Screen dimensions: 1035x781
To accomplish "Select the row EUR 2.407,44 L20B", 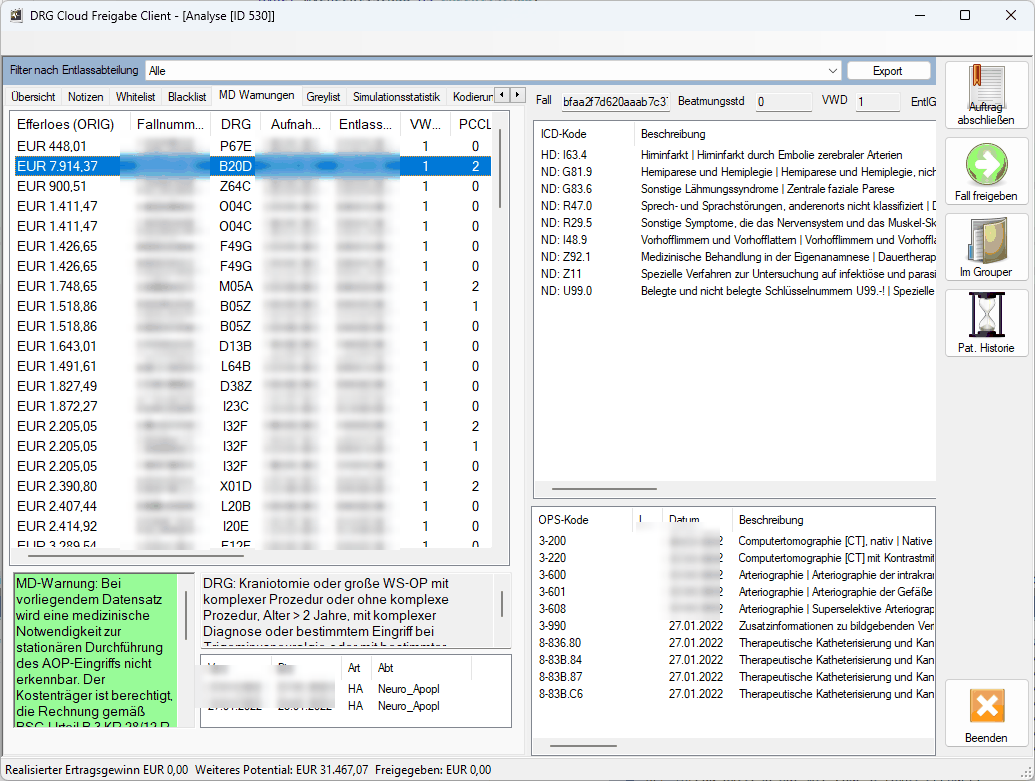I will coord(253,506).
